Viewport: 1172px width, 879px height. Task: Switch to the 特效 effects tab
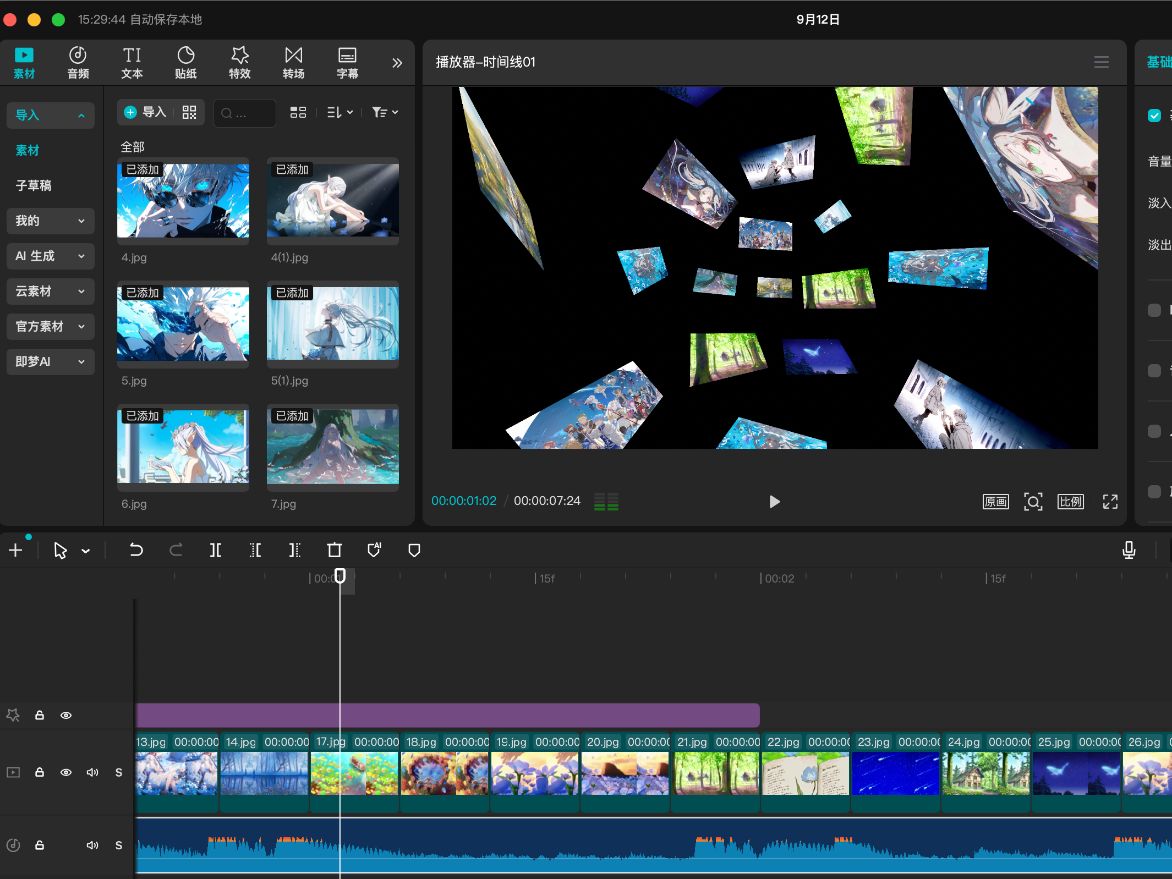[x=239, y=63]
